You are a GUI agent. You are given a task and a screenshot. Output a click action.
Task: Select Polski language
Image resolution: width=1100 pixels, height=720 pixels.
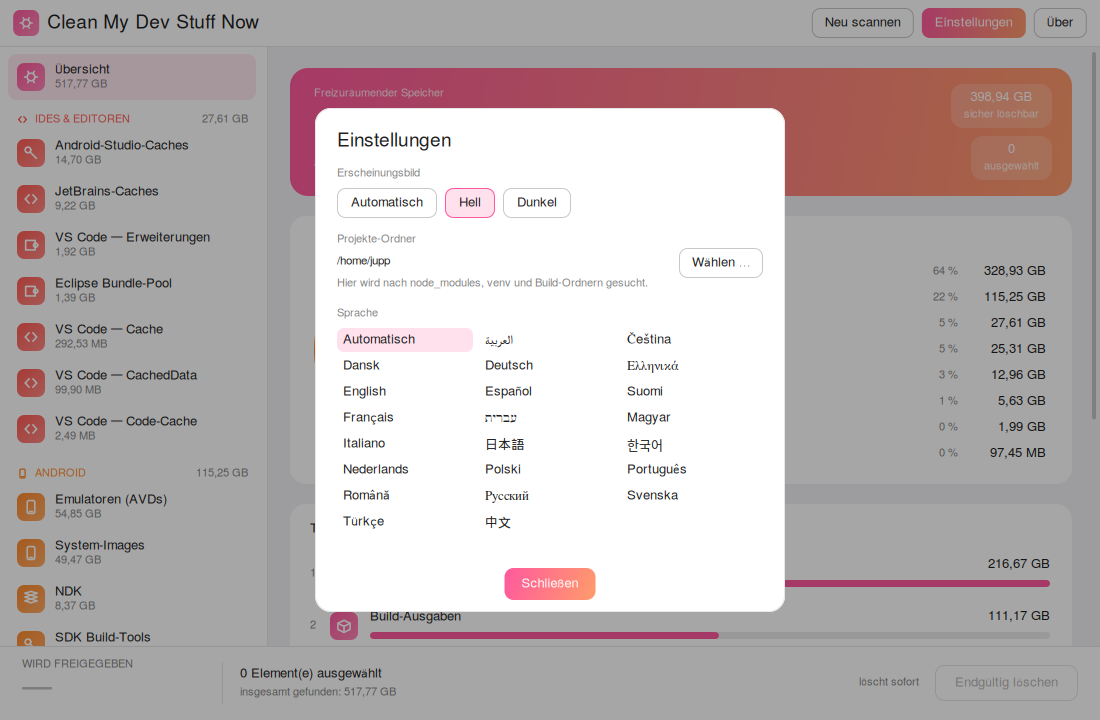(x=546, y=469)
